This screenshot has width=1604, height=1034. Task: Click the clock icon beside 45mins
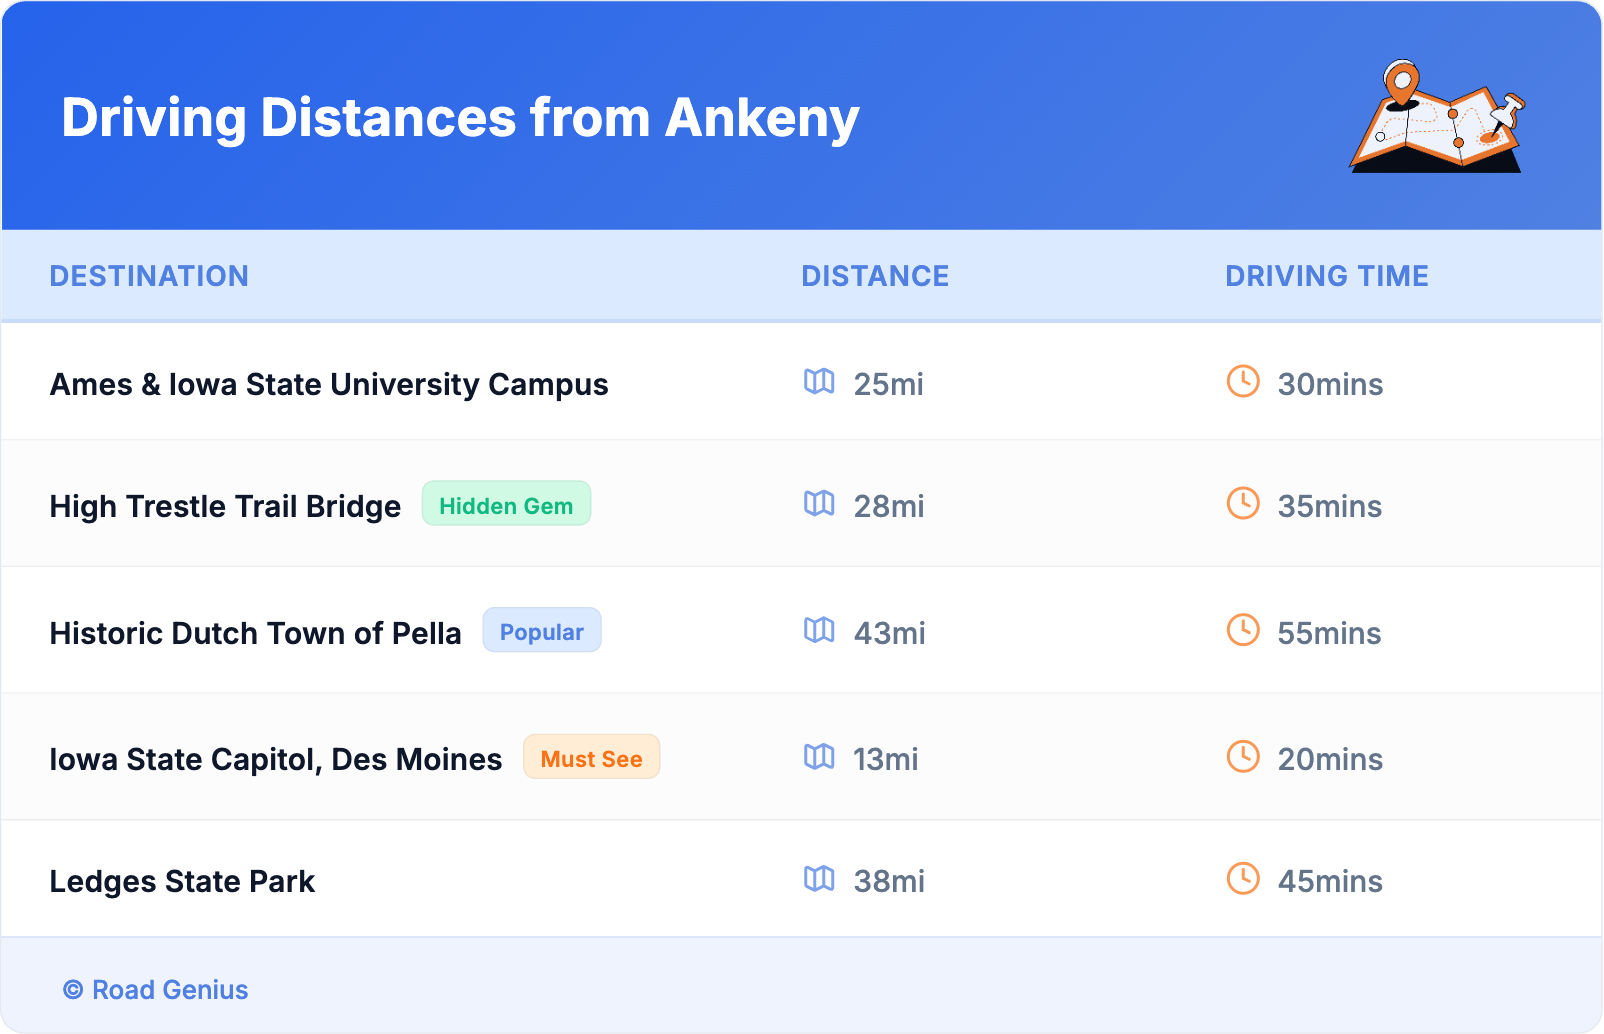pyautogui.click(x=1243, y=878)
